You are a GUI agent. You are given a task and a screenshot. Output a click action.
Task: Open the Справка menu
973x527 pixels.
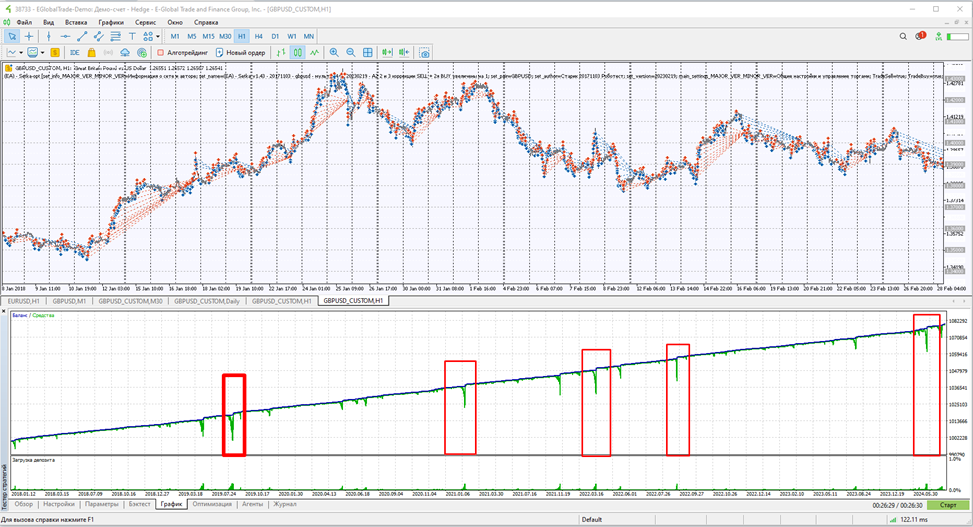tap(206, 22)
